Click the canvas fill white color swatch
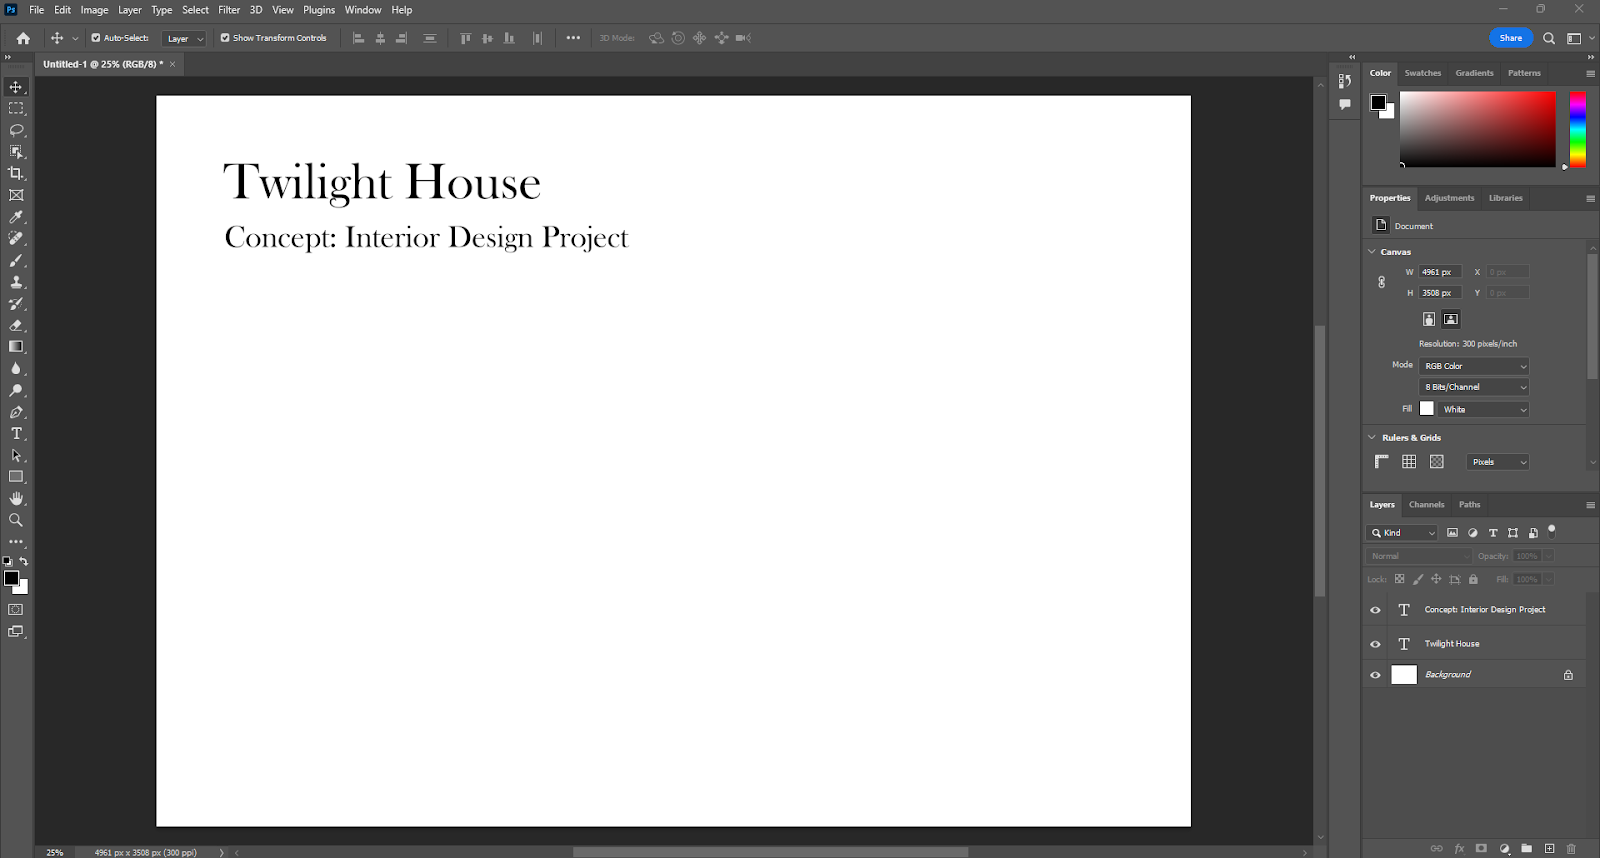The height and width of the screenshot is (858, 1600). pyautogui.click(x=1427, y=409)
